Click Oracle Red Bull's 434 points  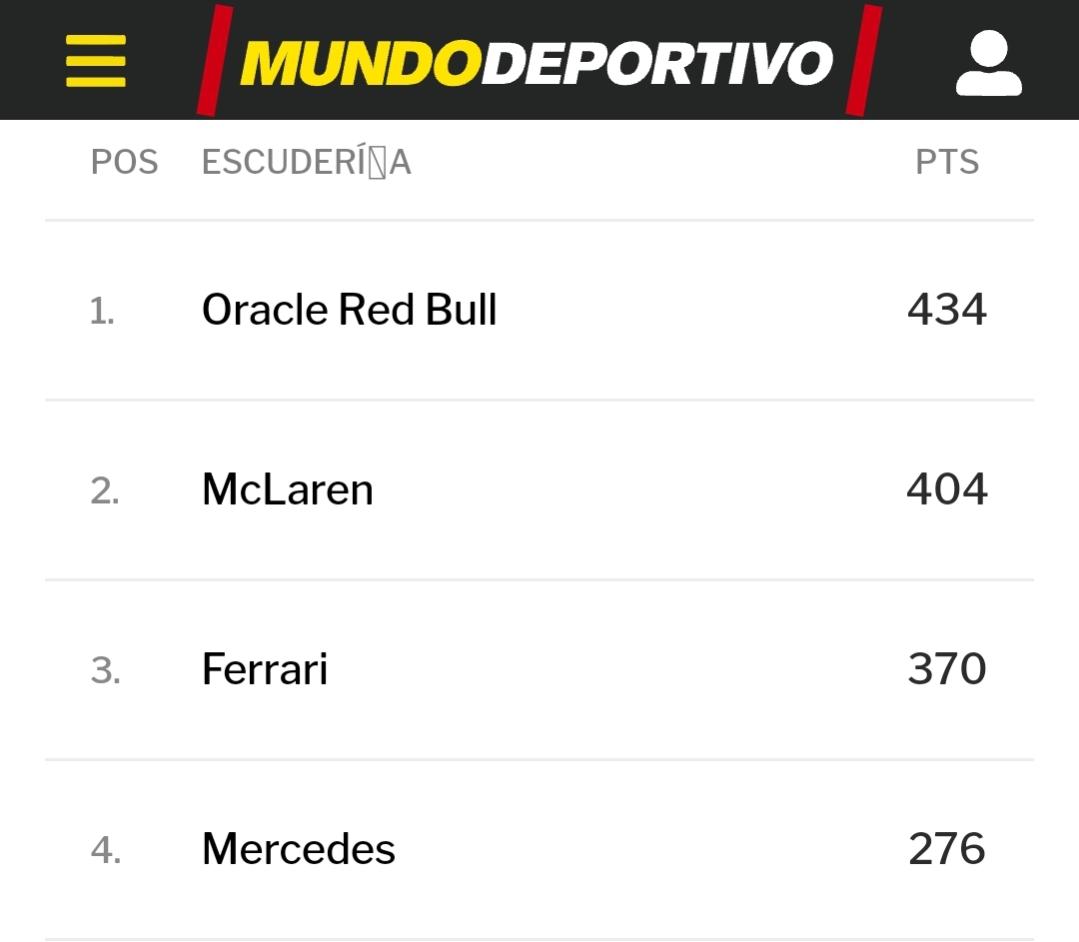pos(946,310)
